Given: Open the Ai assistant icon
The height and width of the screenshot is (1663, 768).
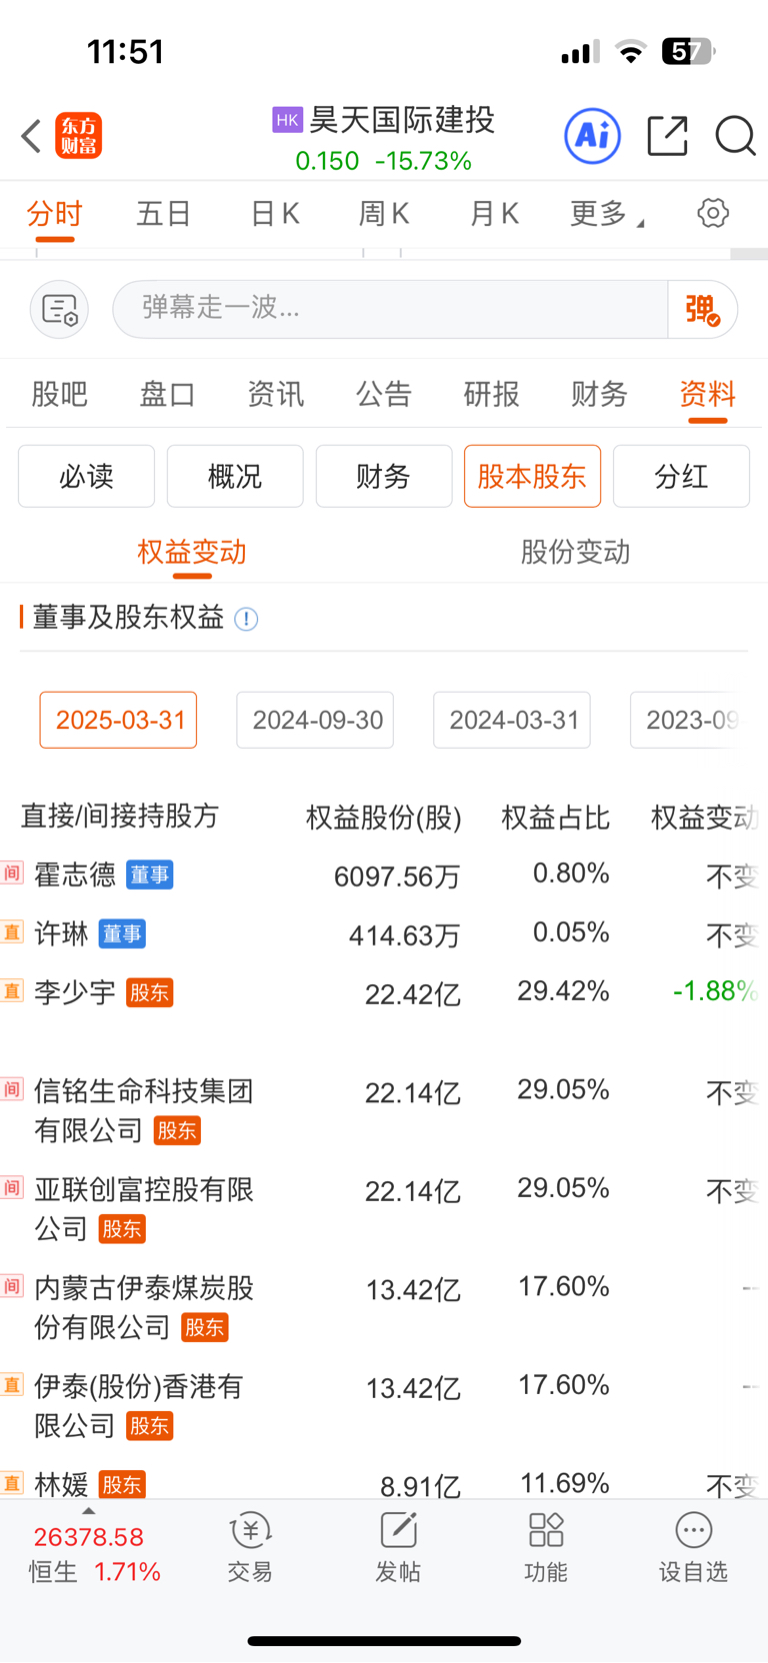Looking at the screenshot, I should 593,135.
